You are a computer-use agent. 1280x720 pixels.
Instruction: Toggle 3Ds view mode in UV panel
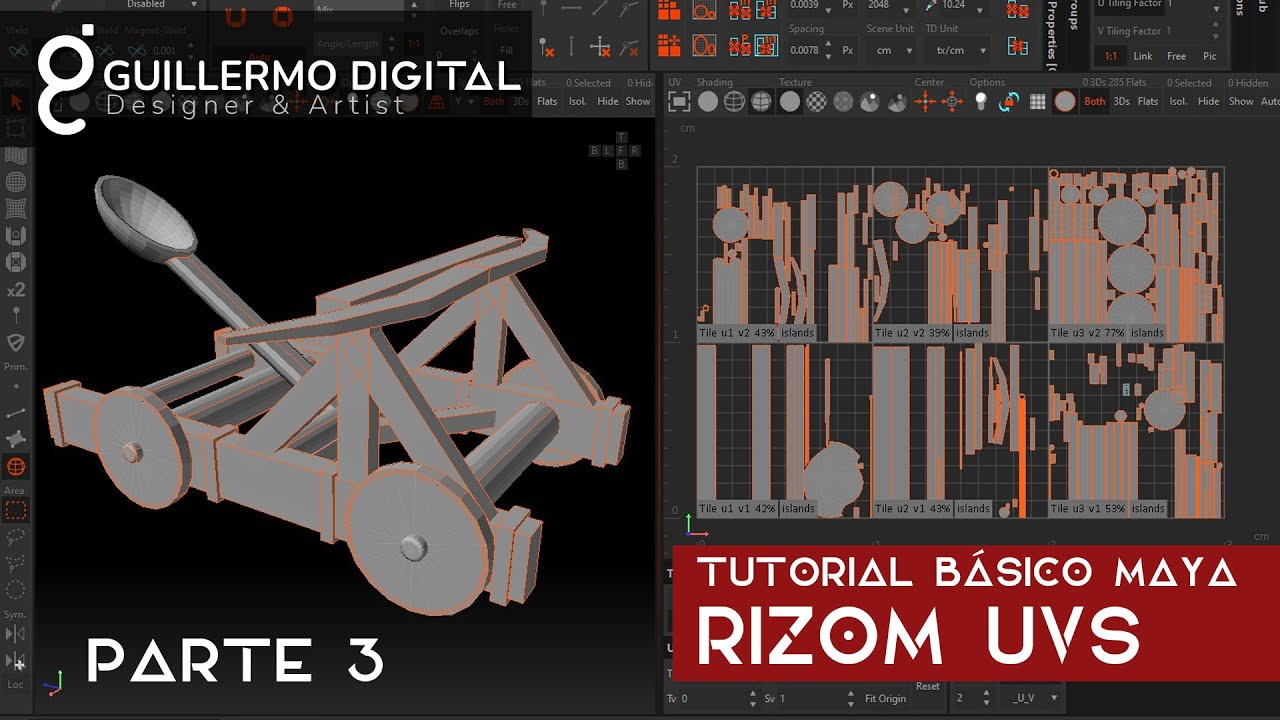tap(1122, 102)
